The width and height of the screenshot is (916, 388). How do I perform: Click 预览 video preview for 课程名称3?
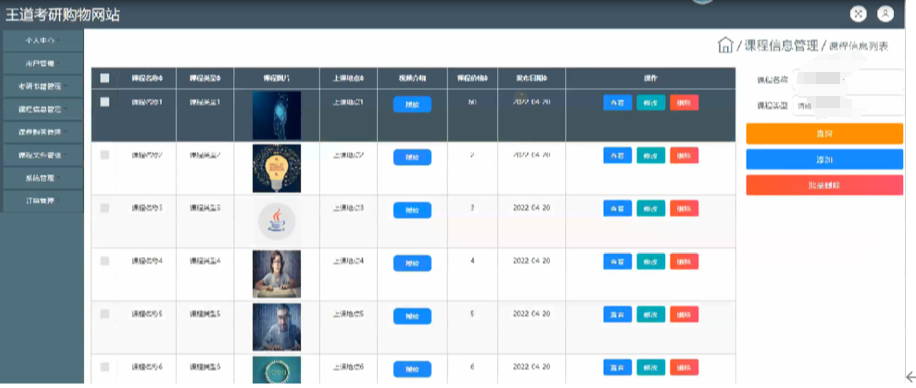coord(412,210)
